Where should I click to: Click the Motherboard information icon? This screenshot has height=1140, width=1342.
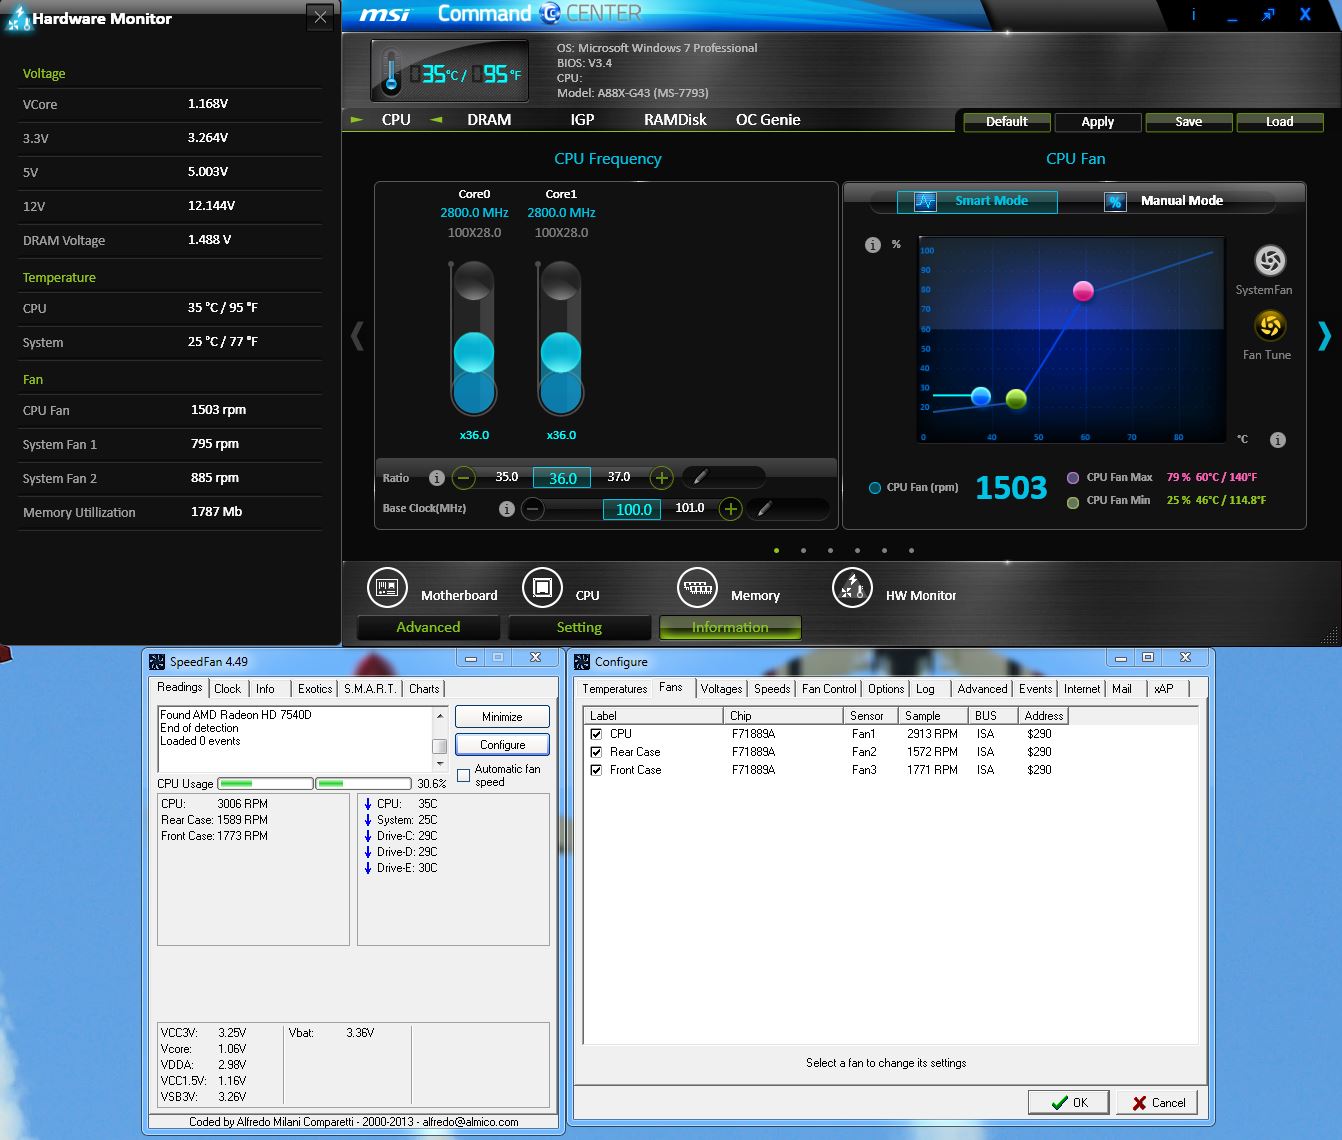coord(386,588)
